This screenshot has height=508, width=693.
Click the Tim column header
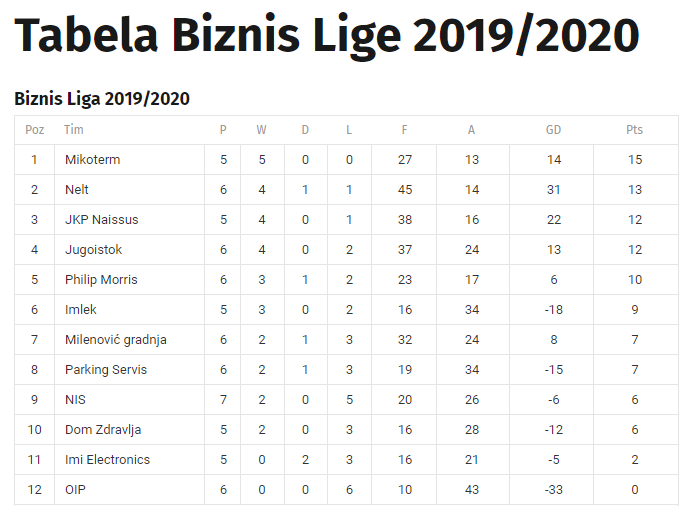point(74,130)
